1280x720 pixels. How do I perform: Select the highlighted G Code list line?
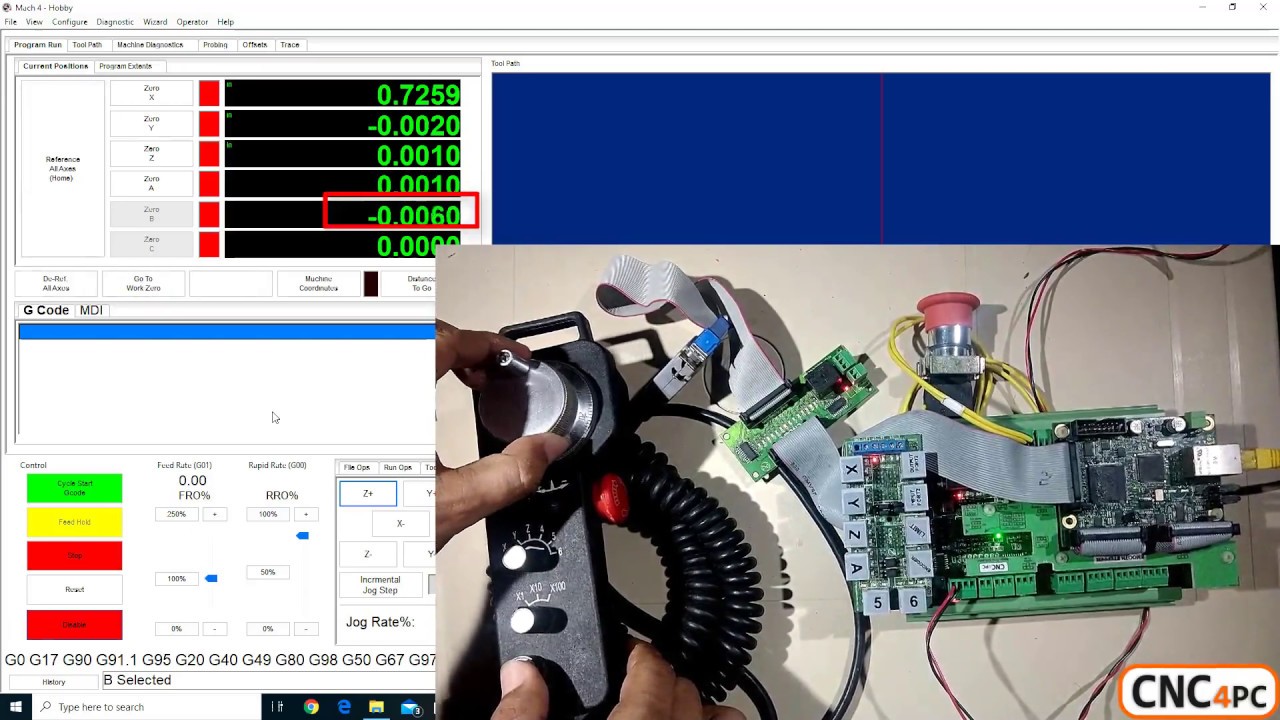227,332
